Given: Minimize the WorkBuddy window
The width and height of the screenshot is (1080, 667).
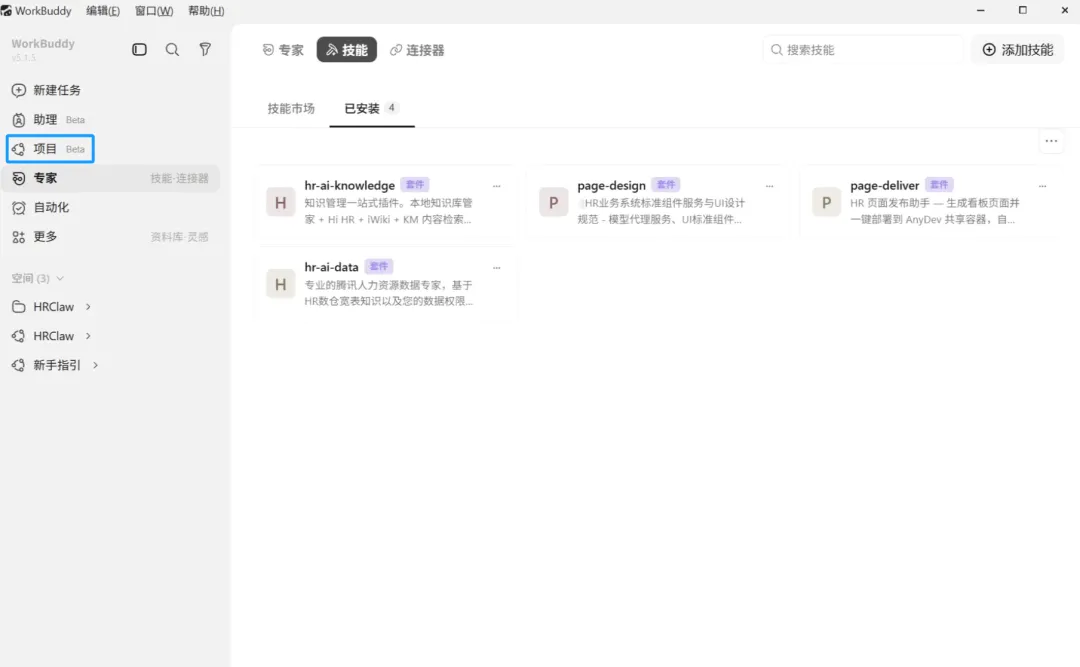Looking at the screenshot, I should [980, 10].
